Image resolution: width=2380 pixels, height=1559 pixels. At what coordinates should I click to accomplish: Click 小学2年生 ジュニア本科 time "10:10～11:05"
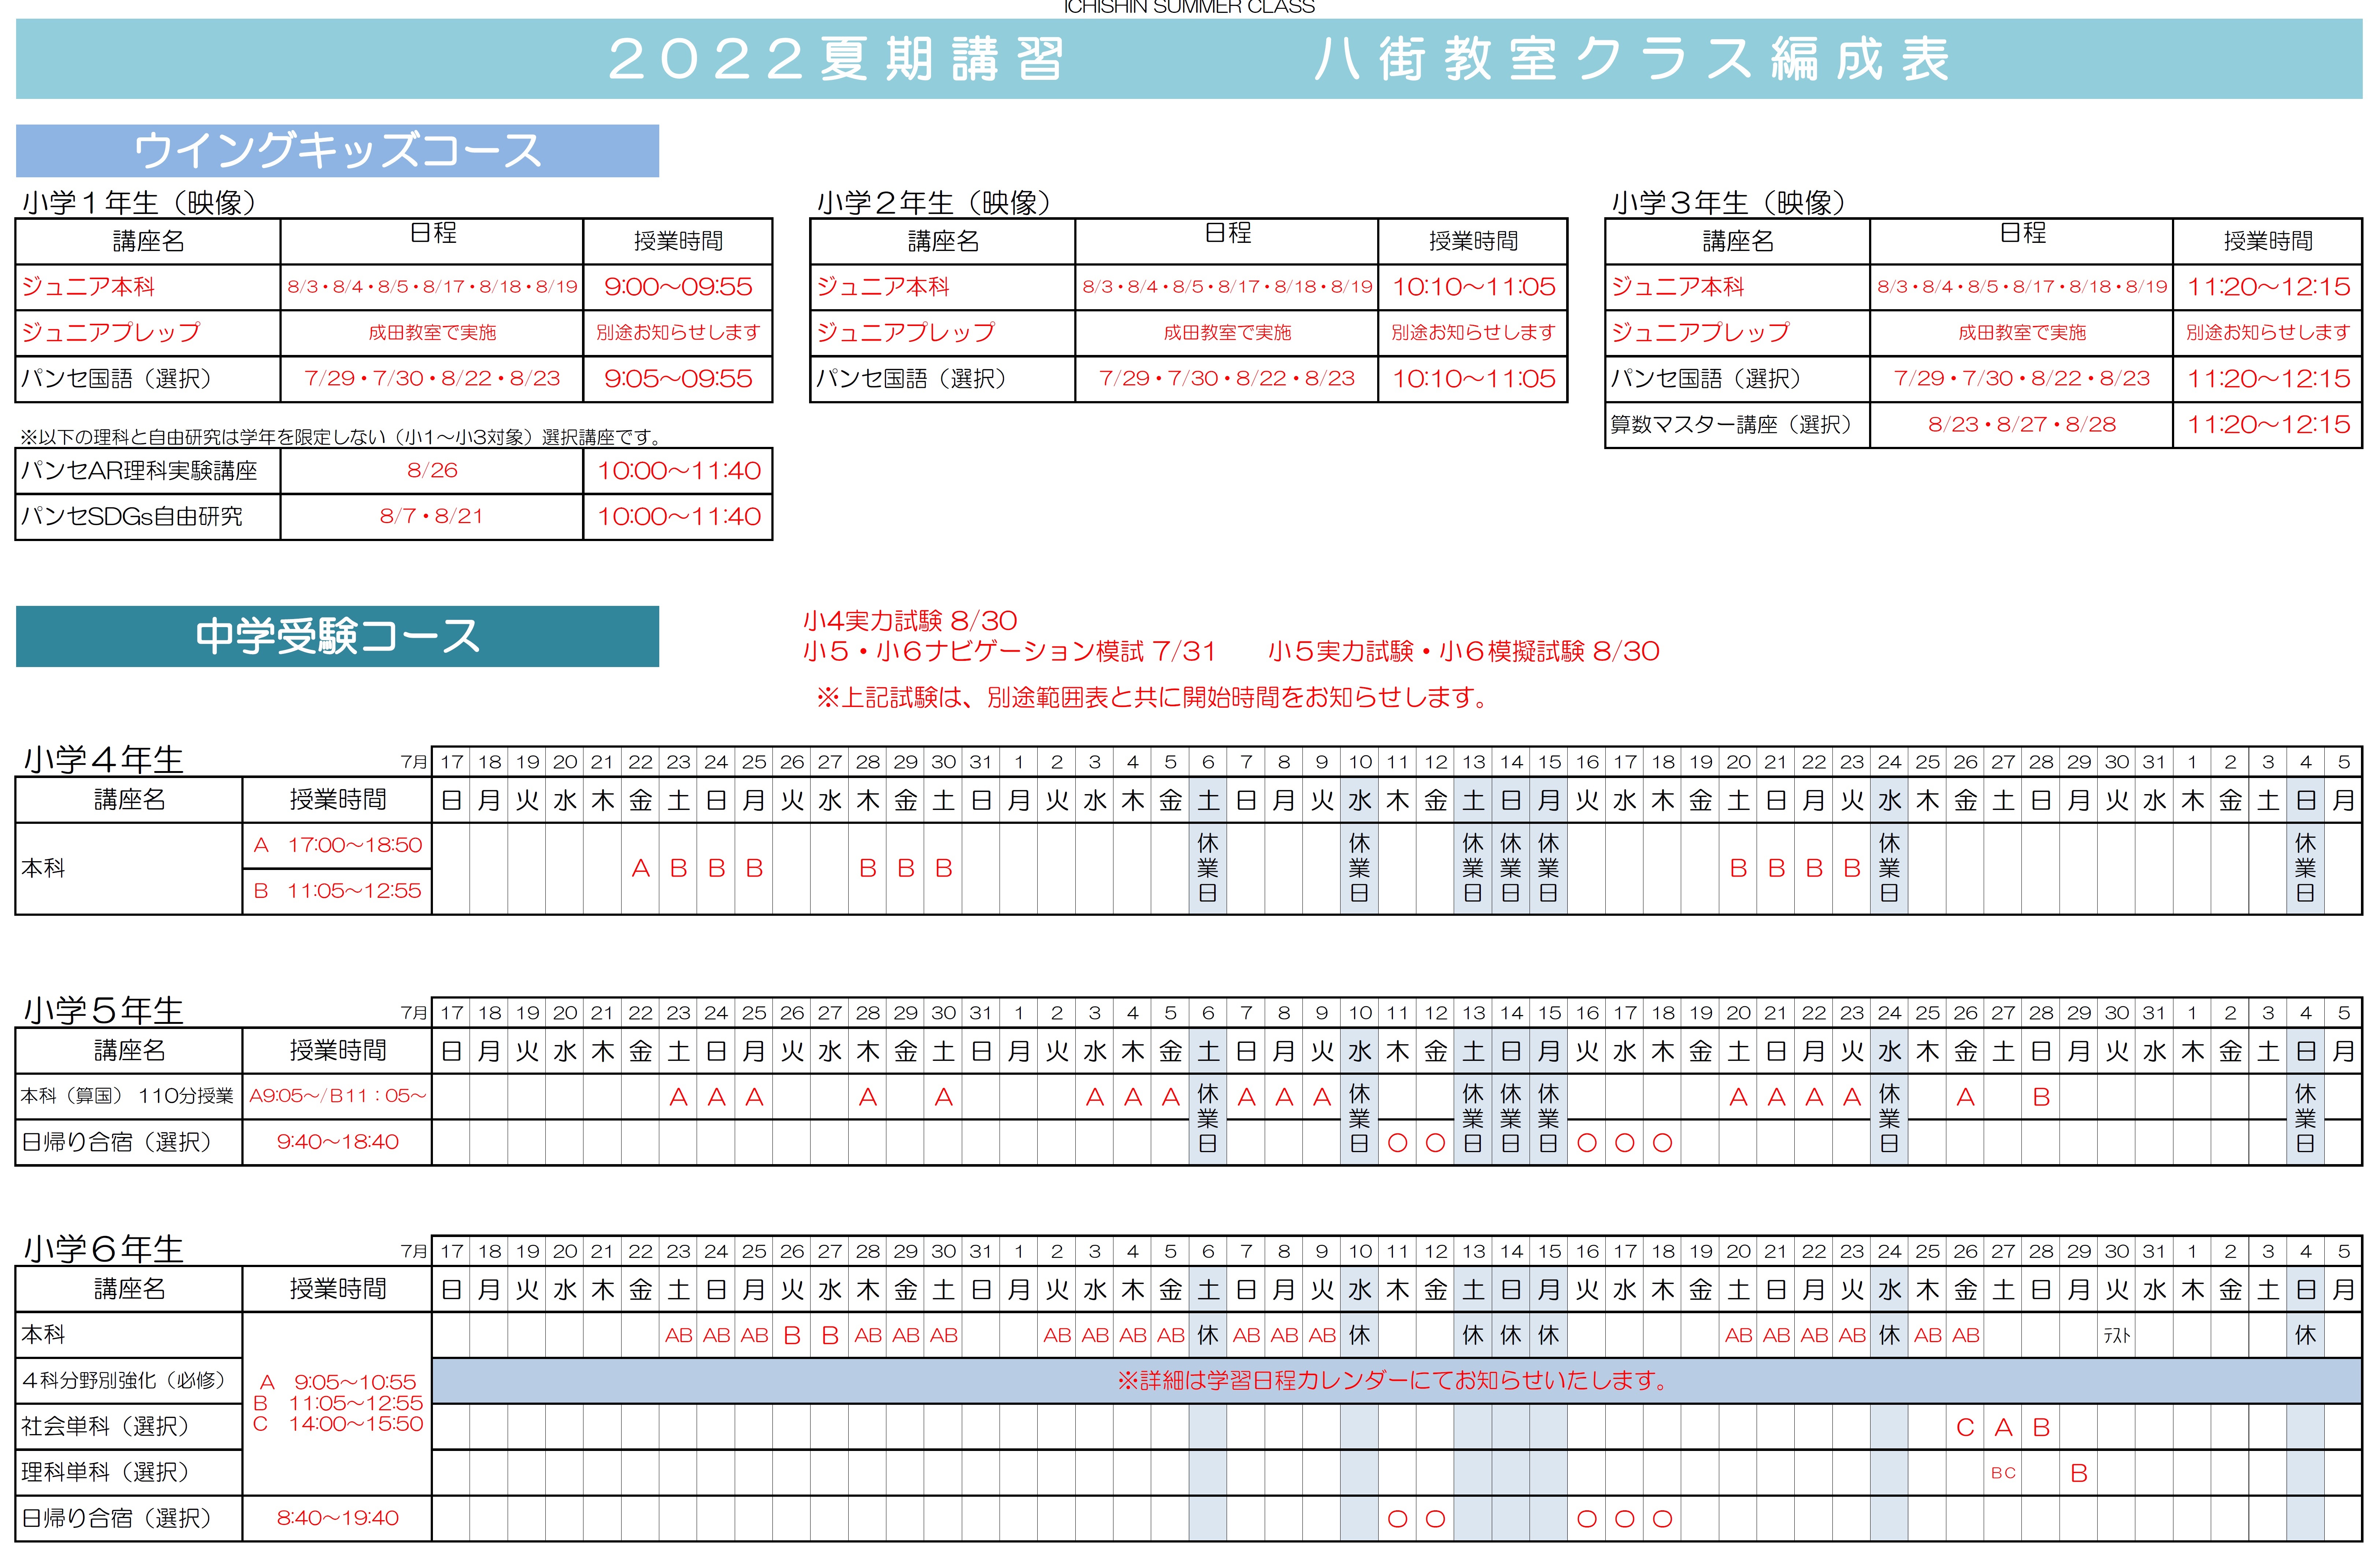click(1474, 287)
